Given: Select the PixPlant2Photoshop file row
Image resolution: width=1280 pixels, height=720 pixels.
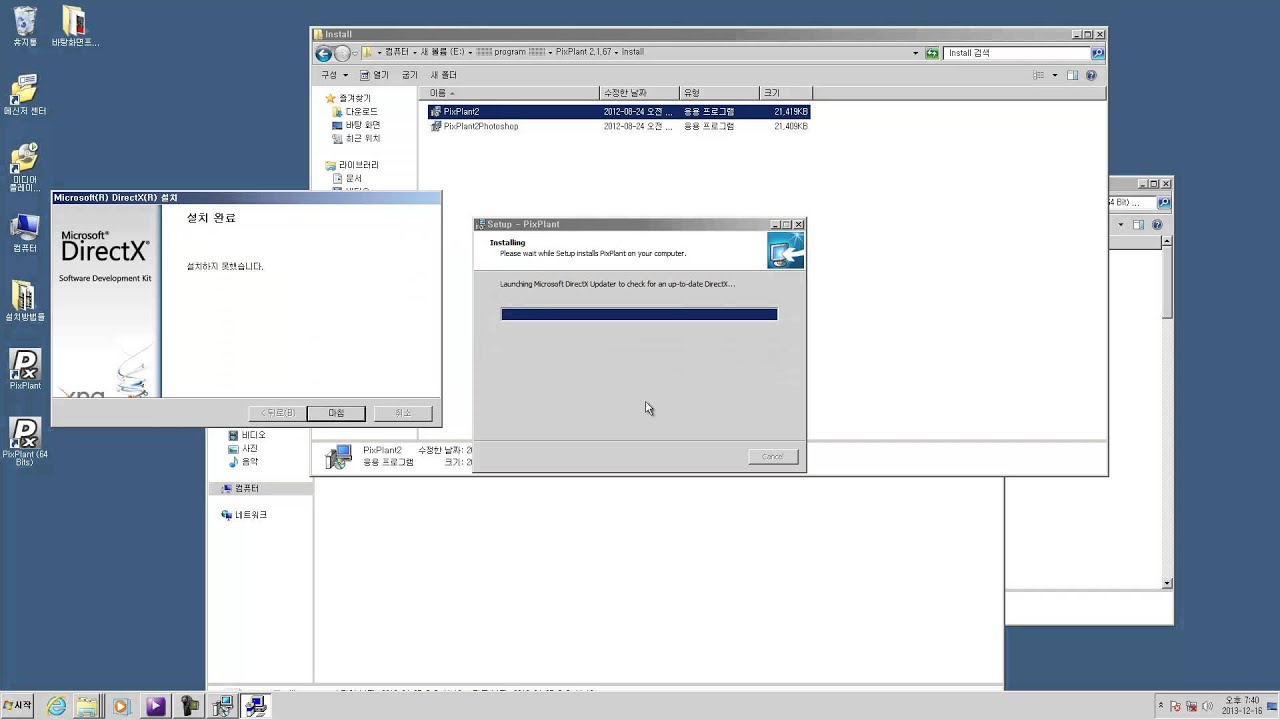Looking at the screenshot, I should pyautogui.click(x=619, y=126).
